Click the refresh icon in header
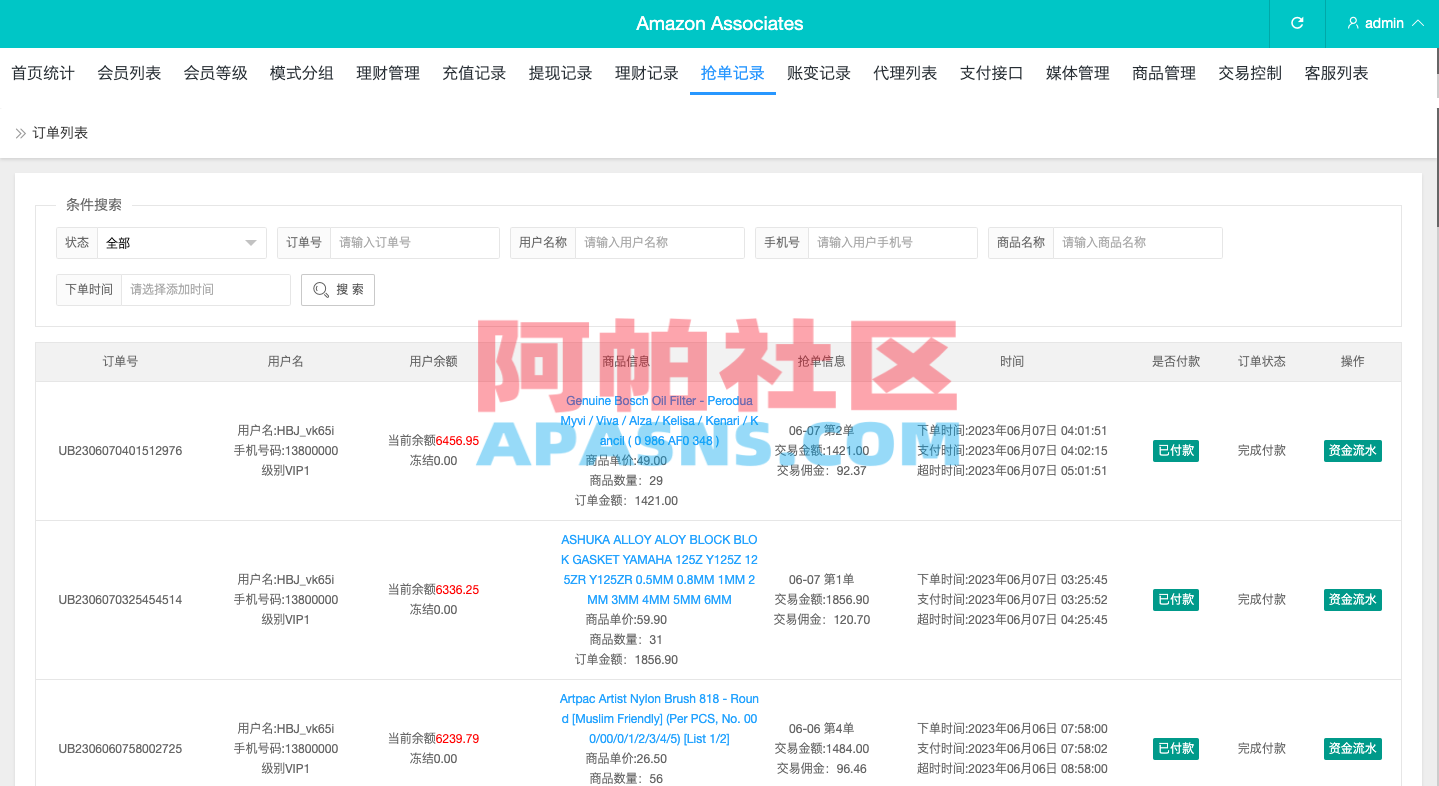The width and height of the screenshot is (1439, 786). pyautogui.click(x=1297, y=23)
